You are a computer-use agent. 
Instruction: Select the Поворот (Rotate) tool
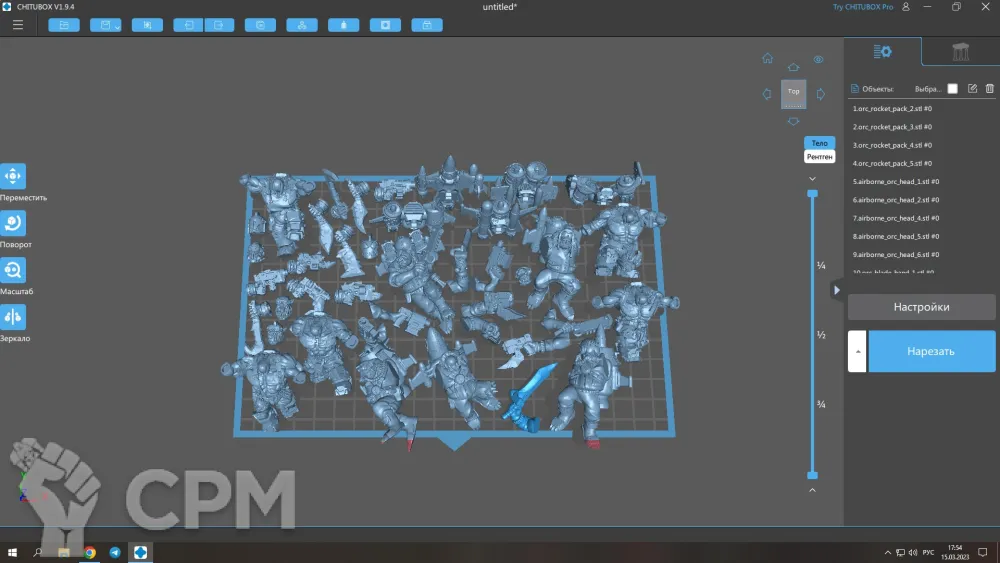[x=13, y=223]
